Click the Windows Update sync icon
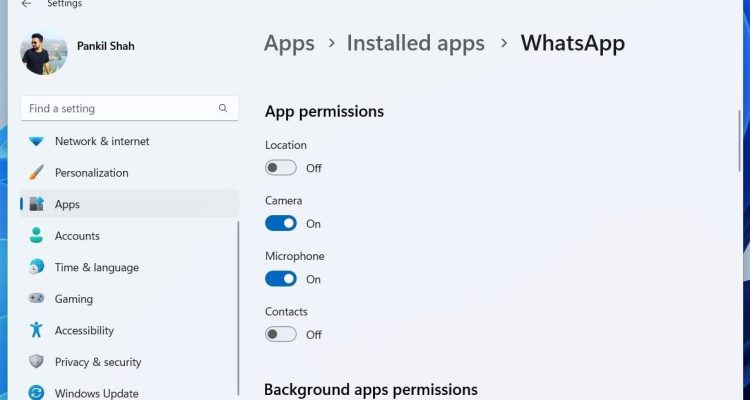Screen dimensions: 750x400 pyautogui.click(x=36, y=393)
